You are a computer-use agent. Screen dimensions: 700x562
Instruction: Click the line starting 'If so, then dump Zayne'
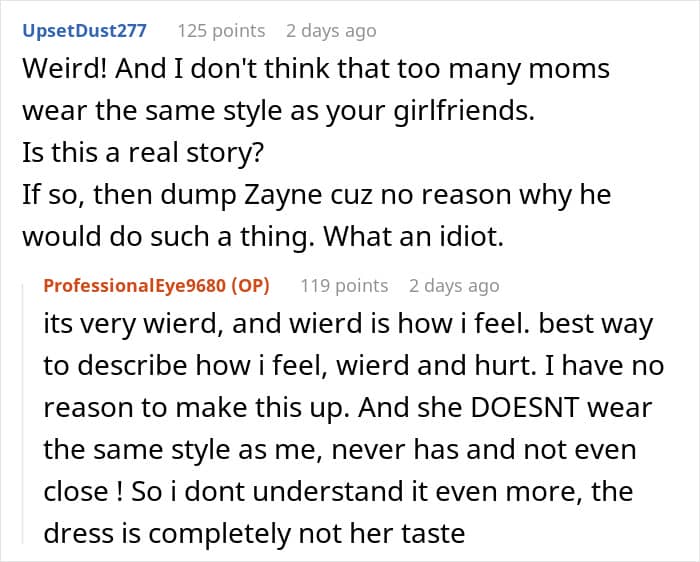[317, 195]
